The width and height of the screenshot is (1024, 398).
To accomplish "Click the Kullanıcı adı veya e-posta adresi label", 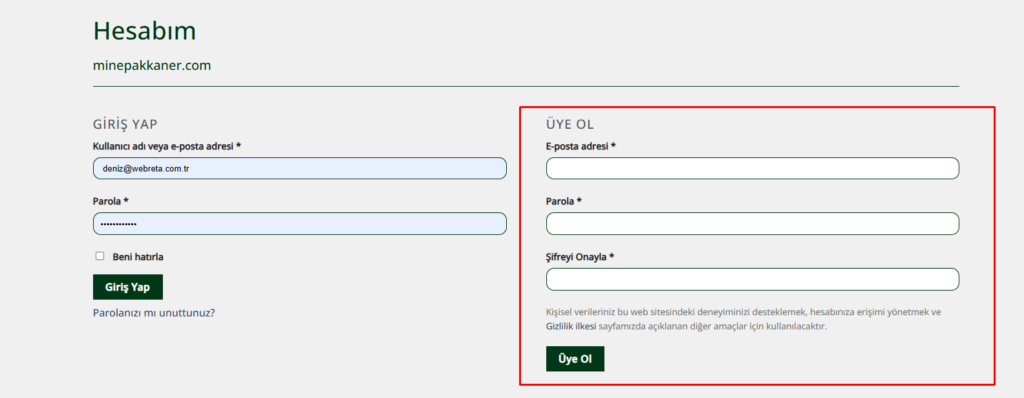I will tap(167, 146).
